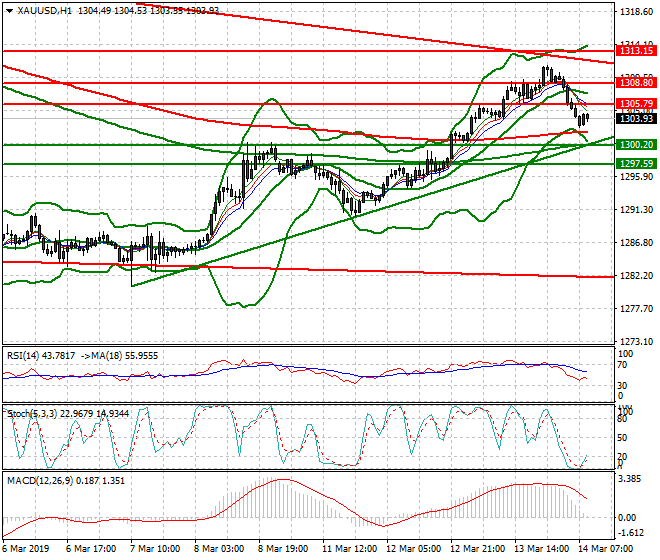Click the 1282.20 price scale value
Viewport: 660px width, 560px height.
click(637, 275)
